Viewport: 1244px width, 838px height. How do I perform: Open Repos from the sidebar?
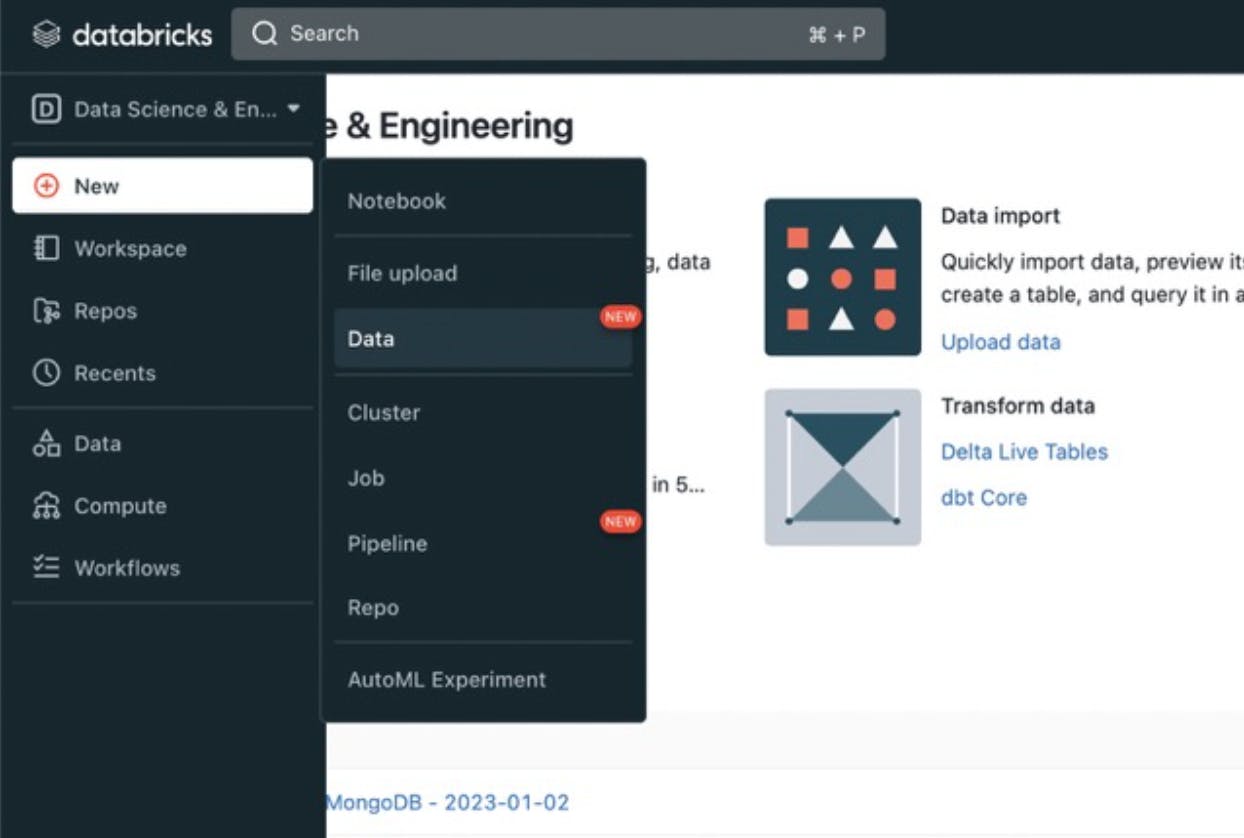point(48,310)
